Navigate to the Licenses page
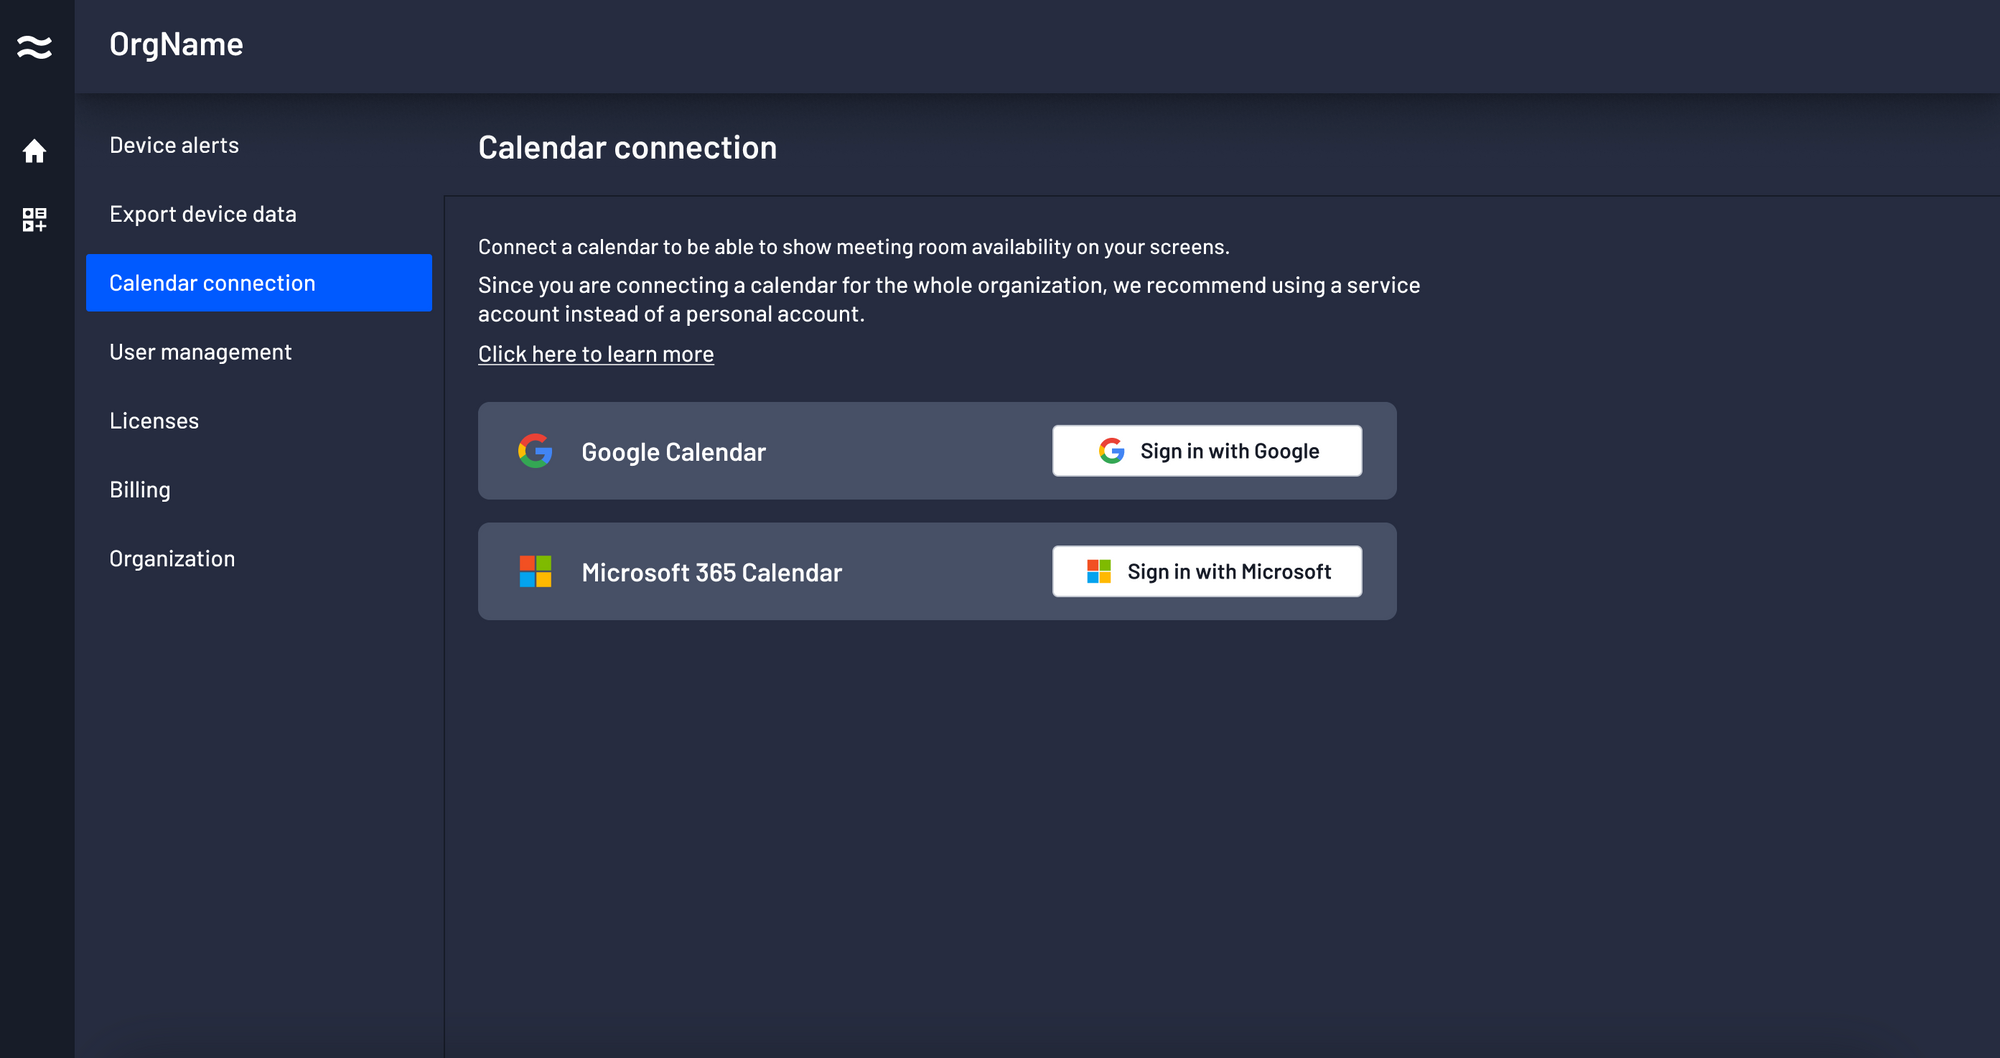The height and width of the screenshot is (1058, 2000). (x=154, y=421)
